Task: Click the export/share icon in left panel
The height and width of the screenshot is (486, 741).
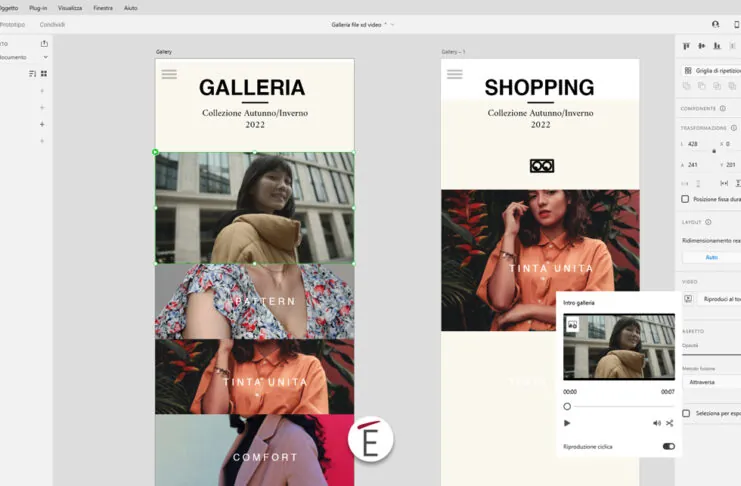Action: coord(44,43)
